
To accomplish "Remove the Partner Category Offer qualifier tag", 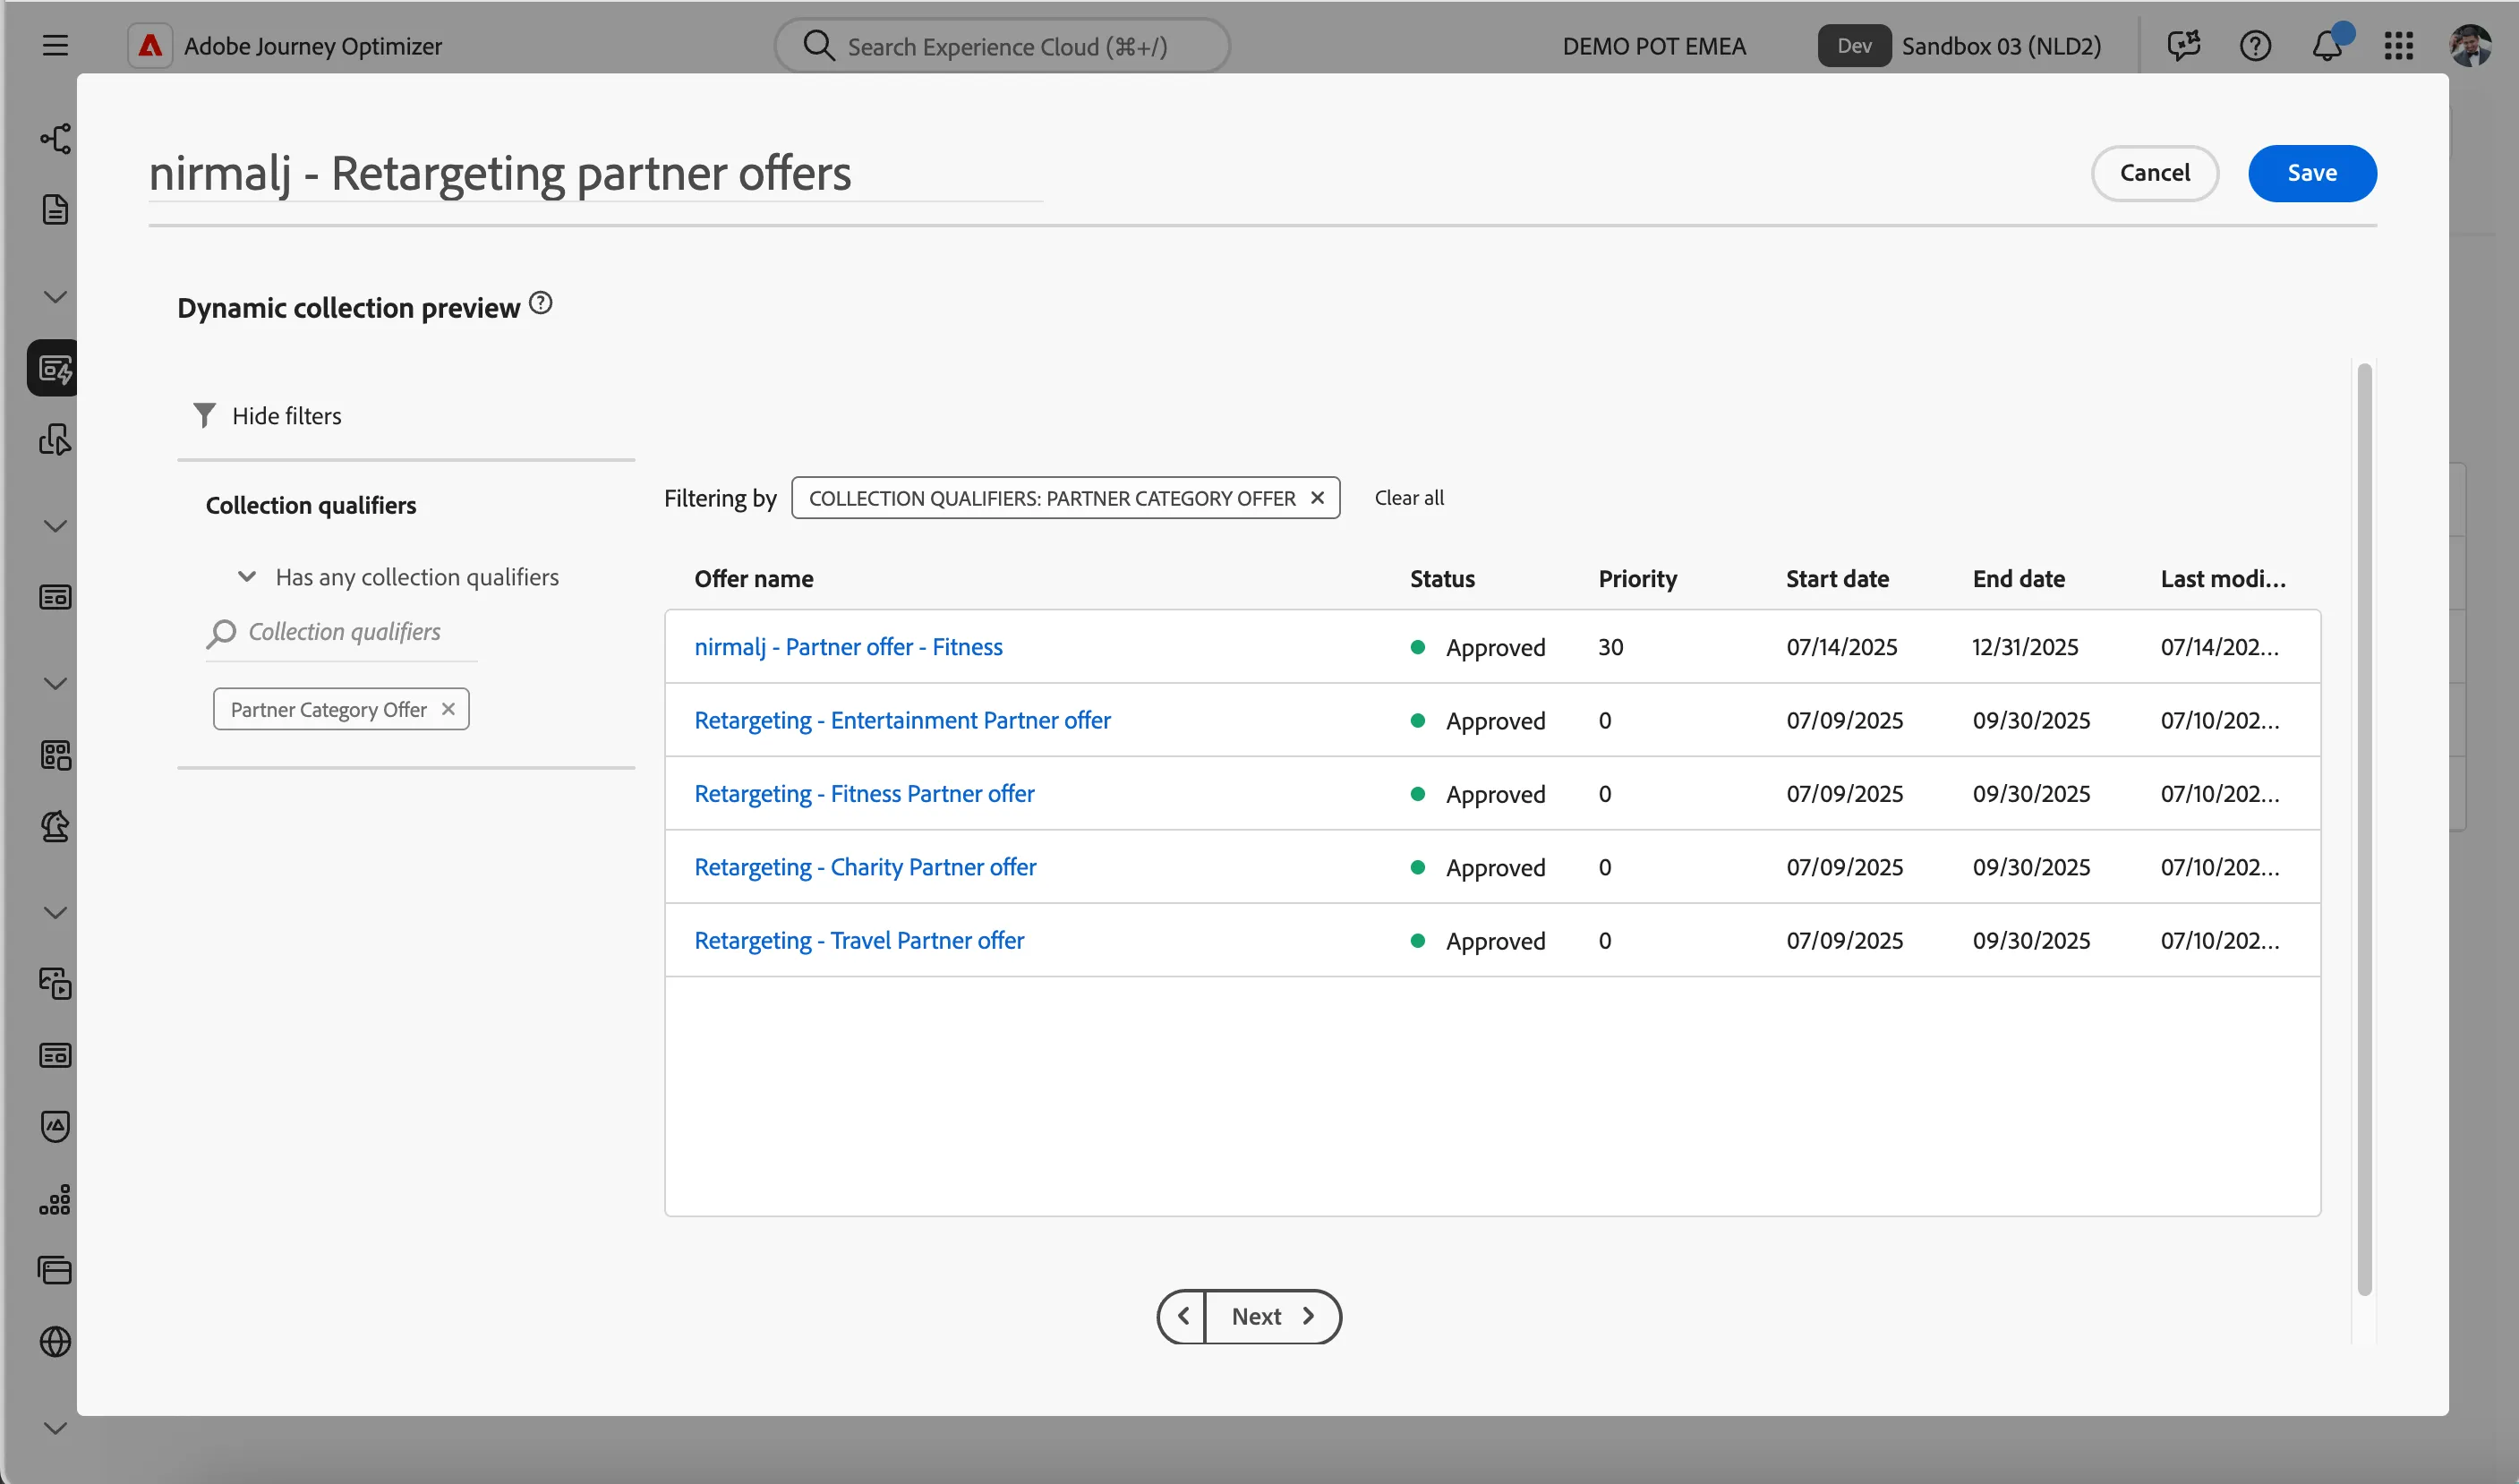I will (x=448, y=709).
